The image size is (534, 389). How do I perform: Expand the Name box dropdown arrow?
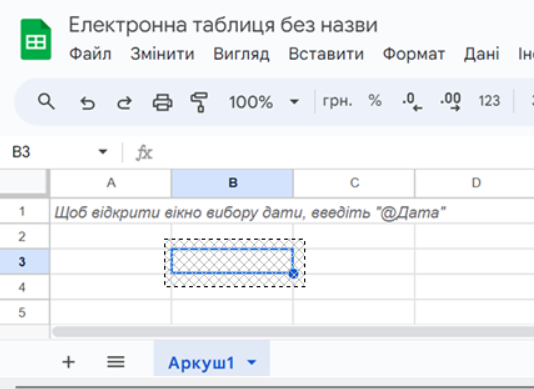click(x=103, y=152)
